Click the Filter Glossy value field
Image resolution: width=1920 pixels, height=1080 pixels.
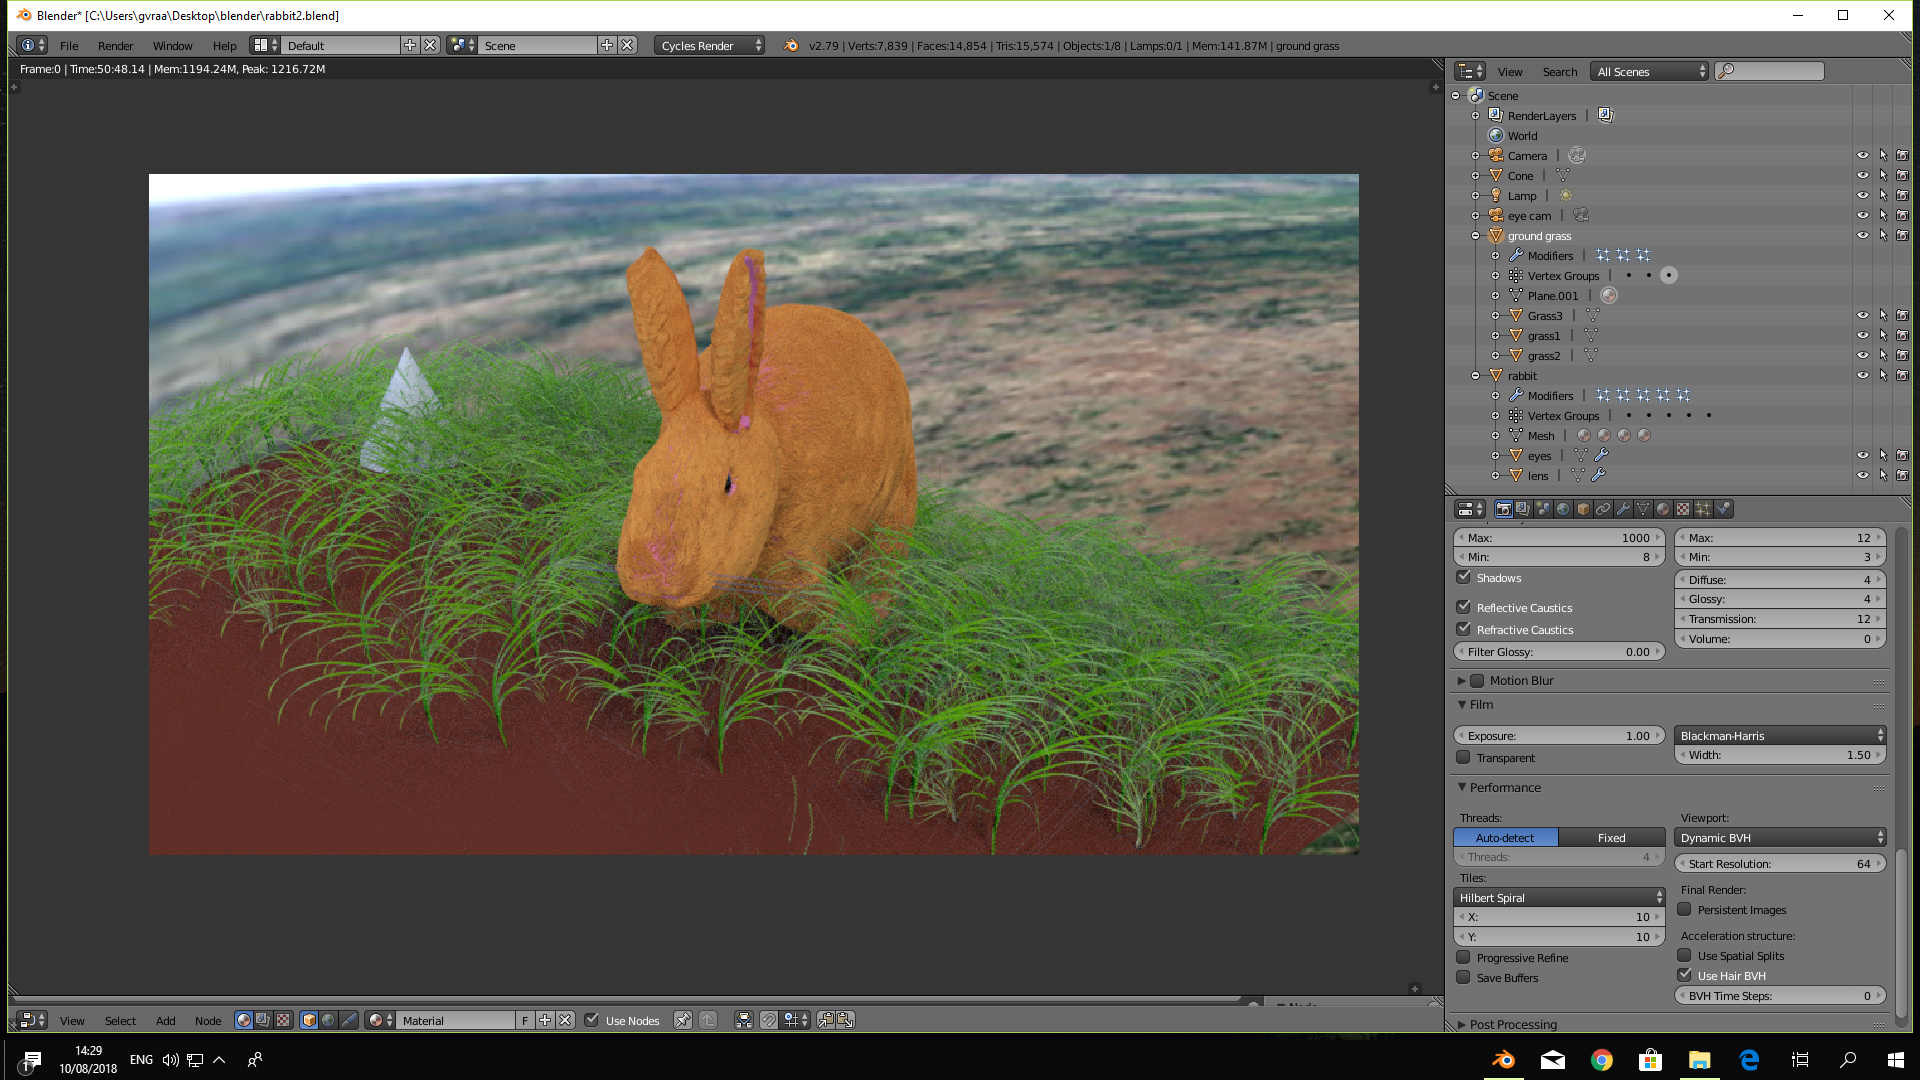[x=1559, y=651]
